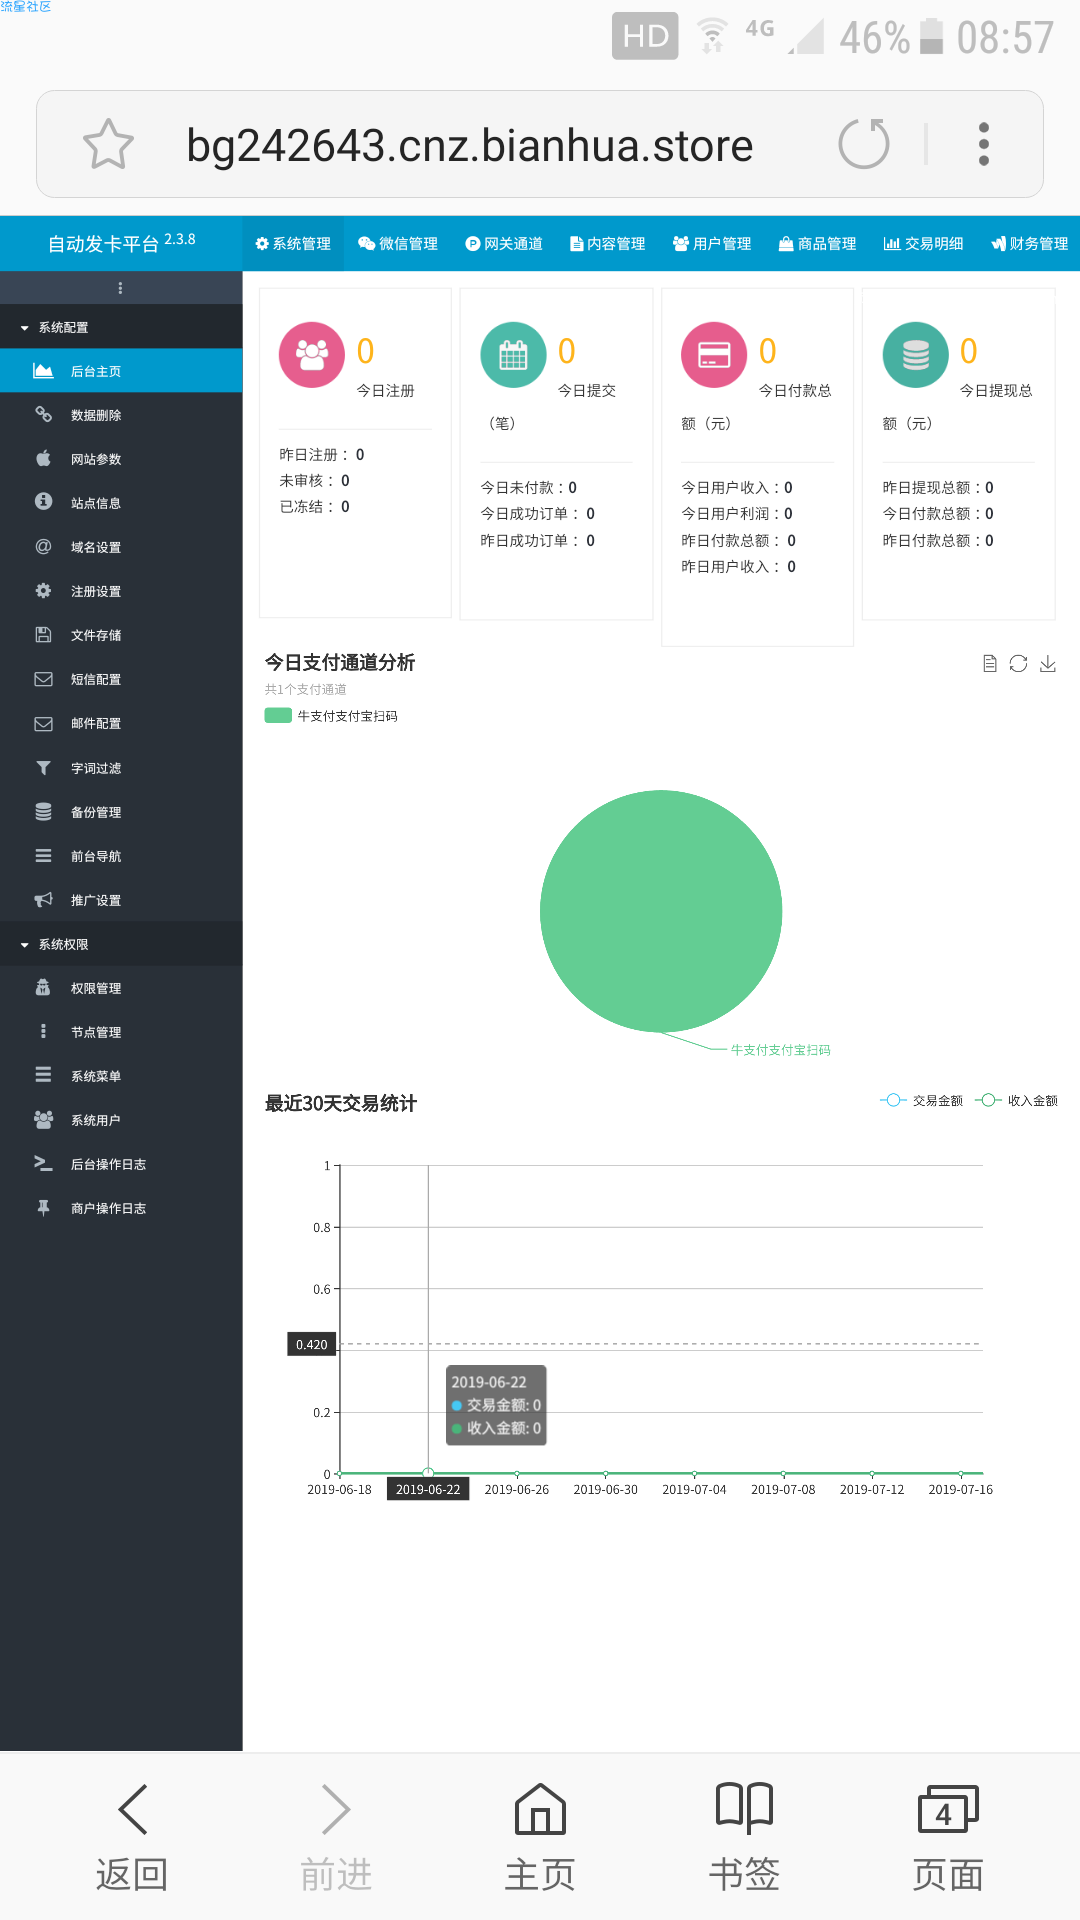Download the payment channel chart image

pyautogui.click(x=1048, y=663)
